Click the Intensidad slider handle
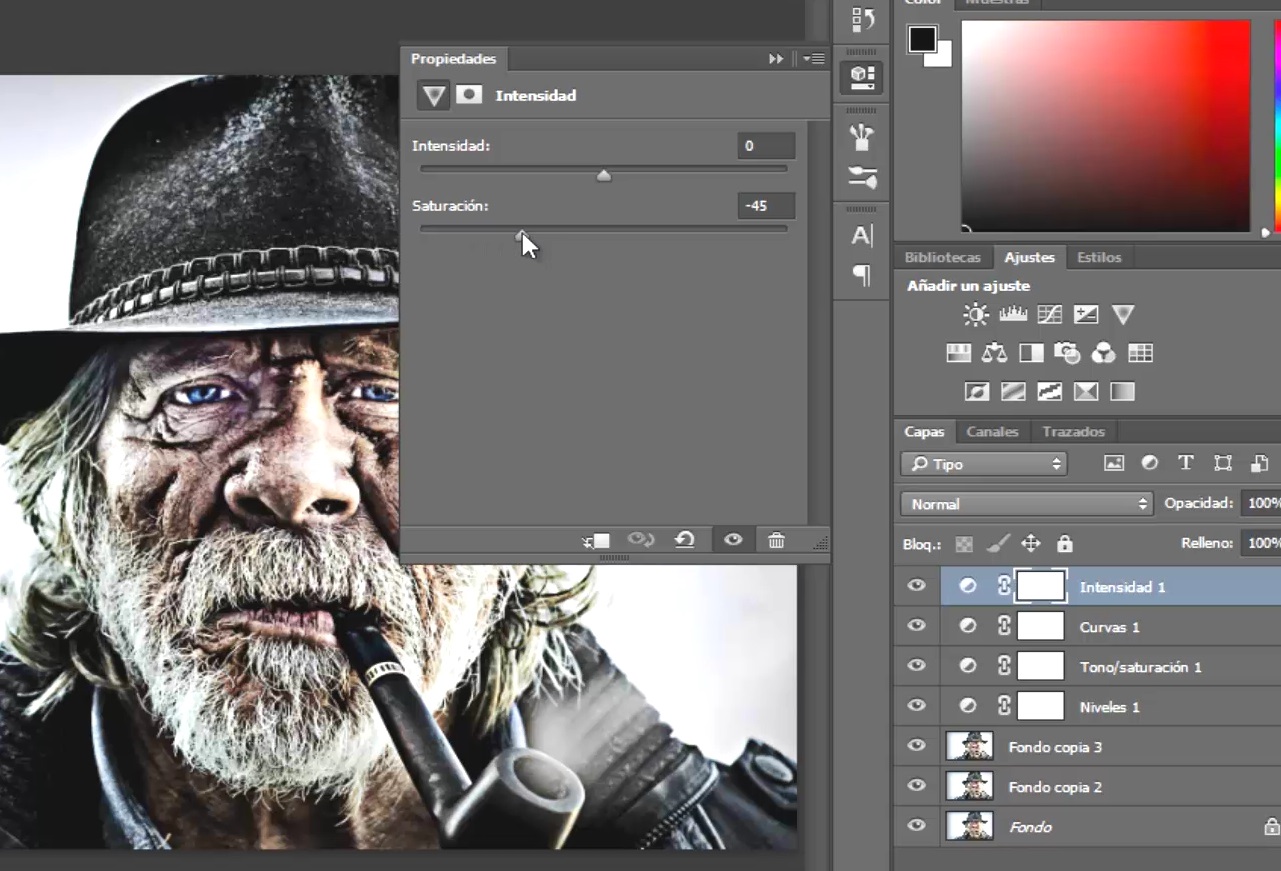The height and width of the screenshot is (871, 1281). pos(604,176)
